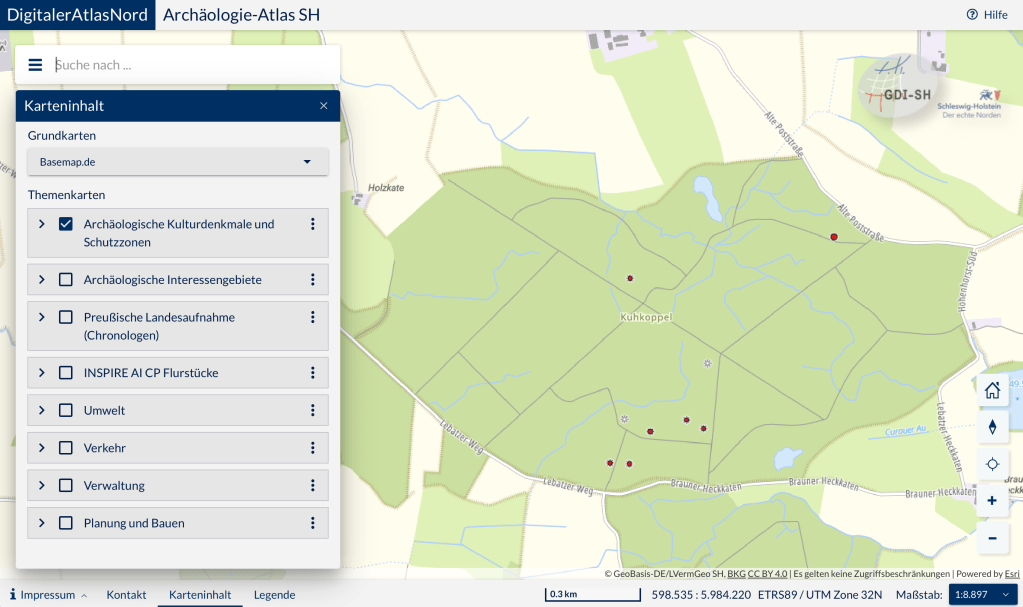Uncheck Archäologische Kulturdenkmale und Schutzzonen layer
Image resolution: width=1023 pixels, height=607 pixels.
click(x=66, y=224)
